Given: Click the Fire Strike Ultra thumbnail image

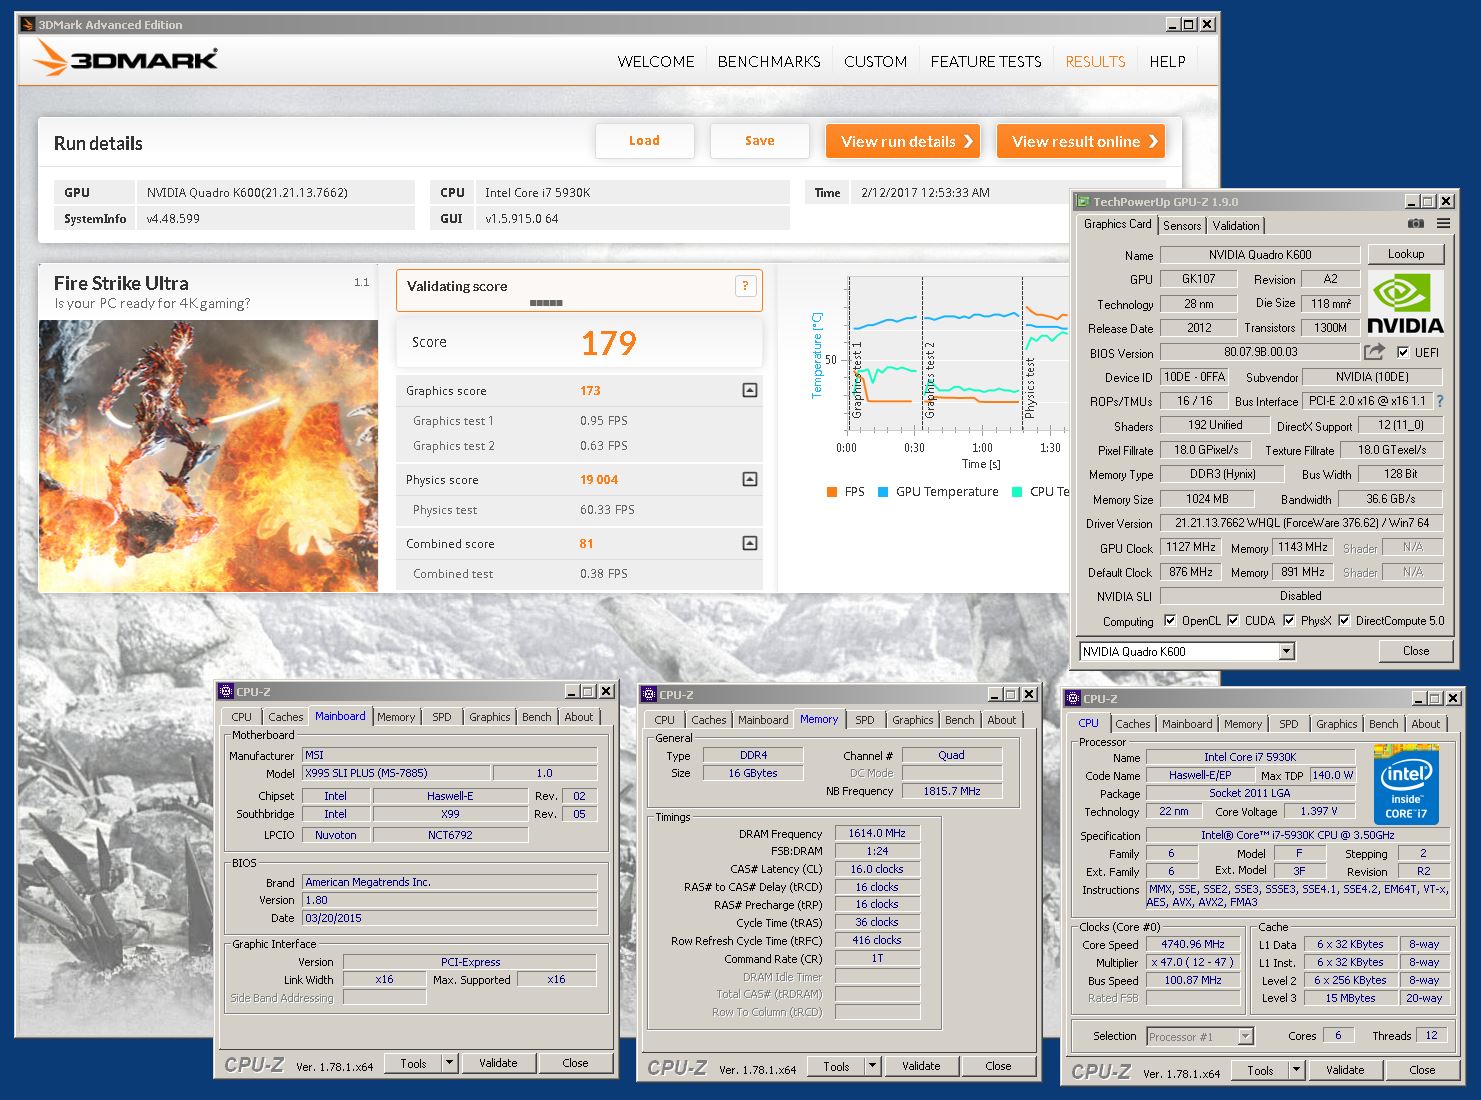Looking at the screenshot, I should [208, 455].
